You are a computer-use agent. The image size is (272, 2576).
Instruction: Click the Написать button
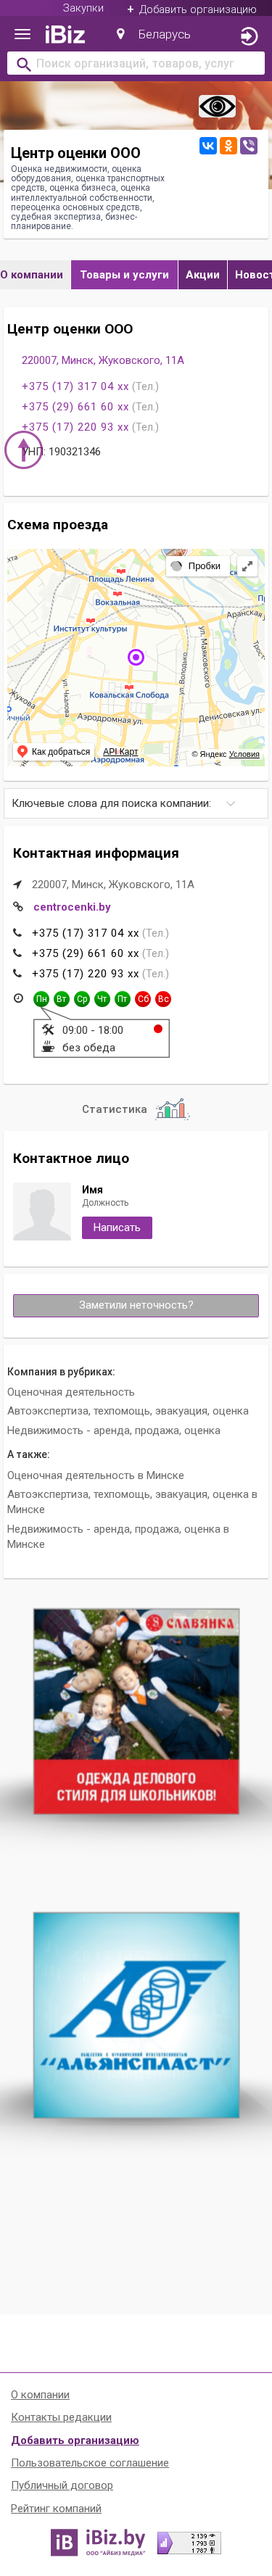pos(117,1227)
